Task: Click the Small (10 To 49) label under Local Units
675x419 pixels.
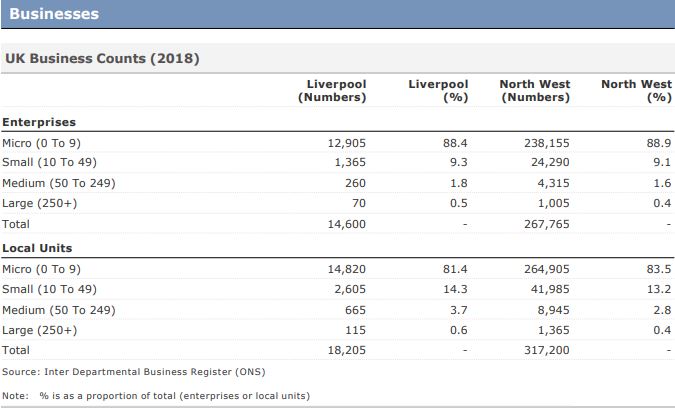Action: click(52, 289)
